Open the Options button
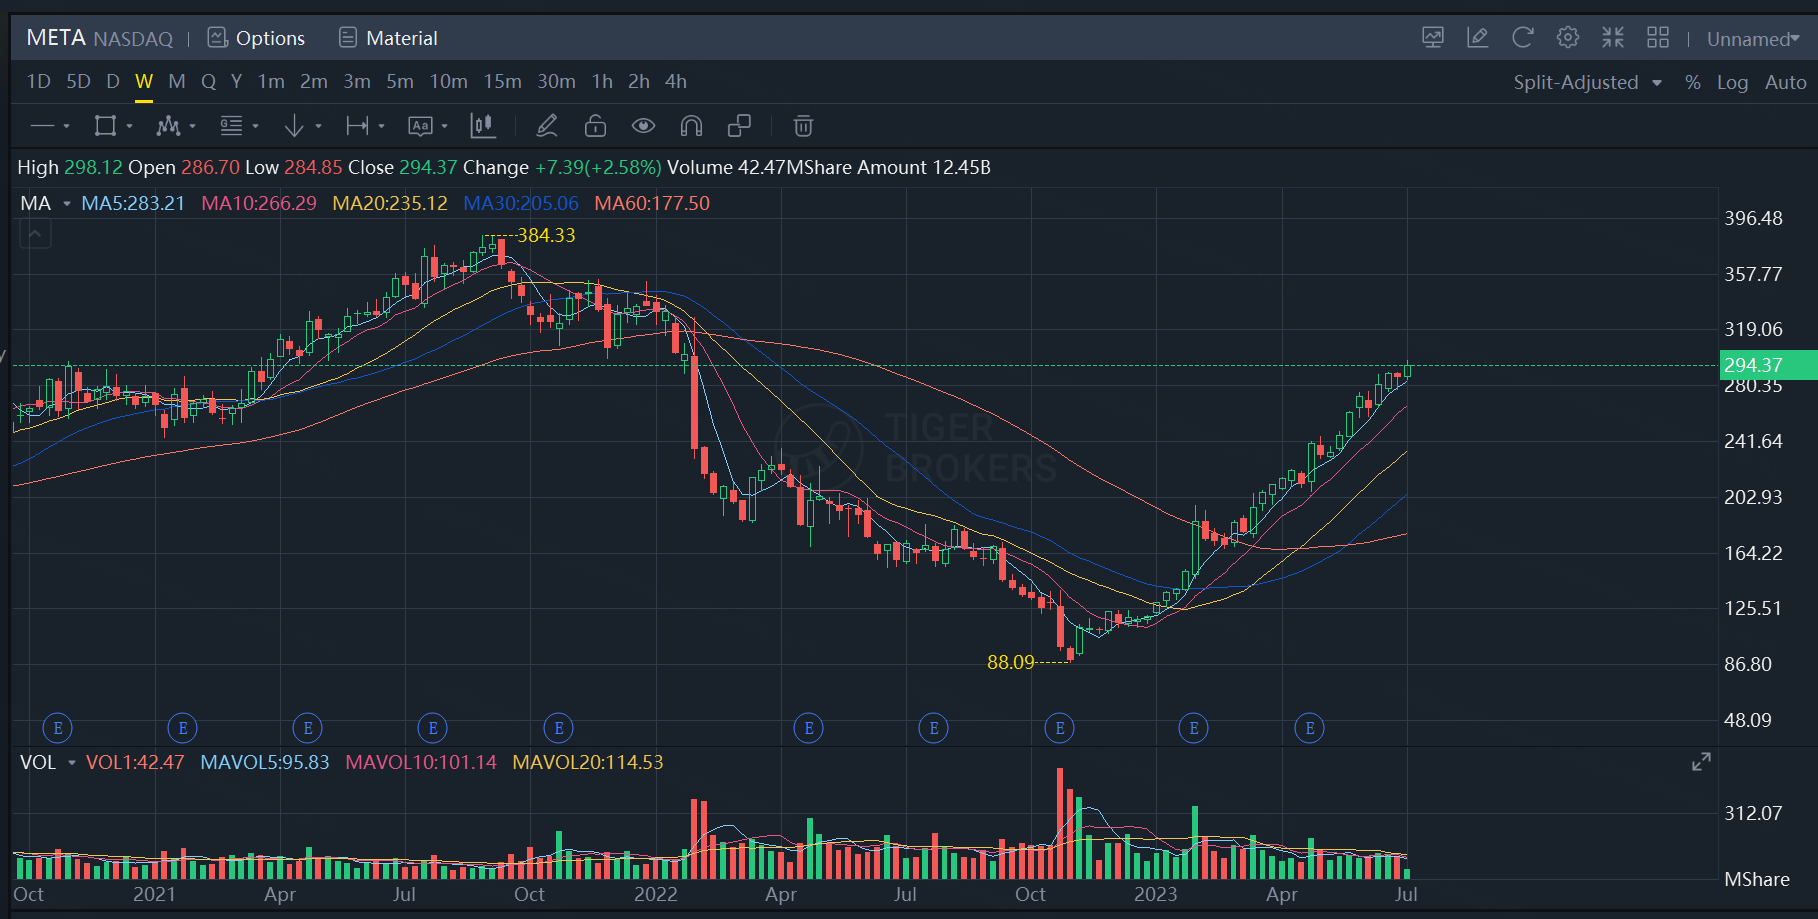This screenshot has height=919, width=1818. point(256,38)
